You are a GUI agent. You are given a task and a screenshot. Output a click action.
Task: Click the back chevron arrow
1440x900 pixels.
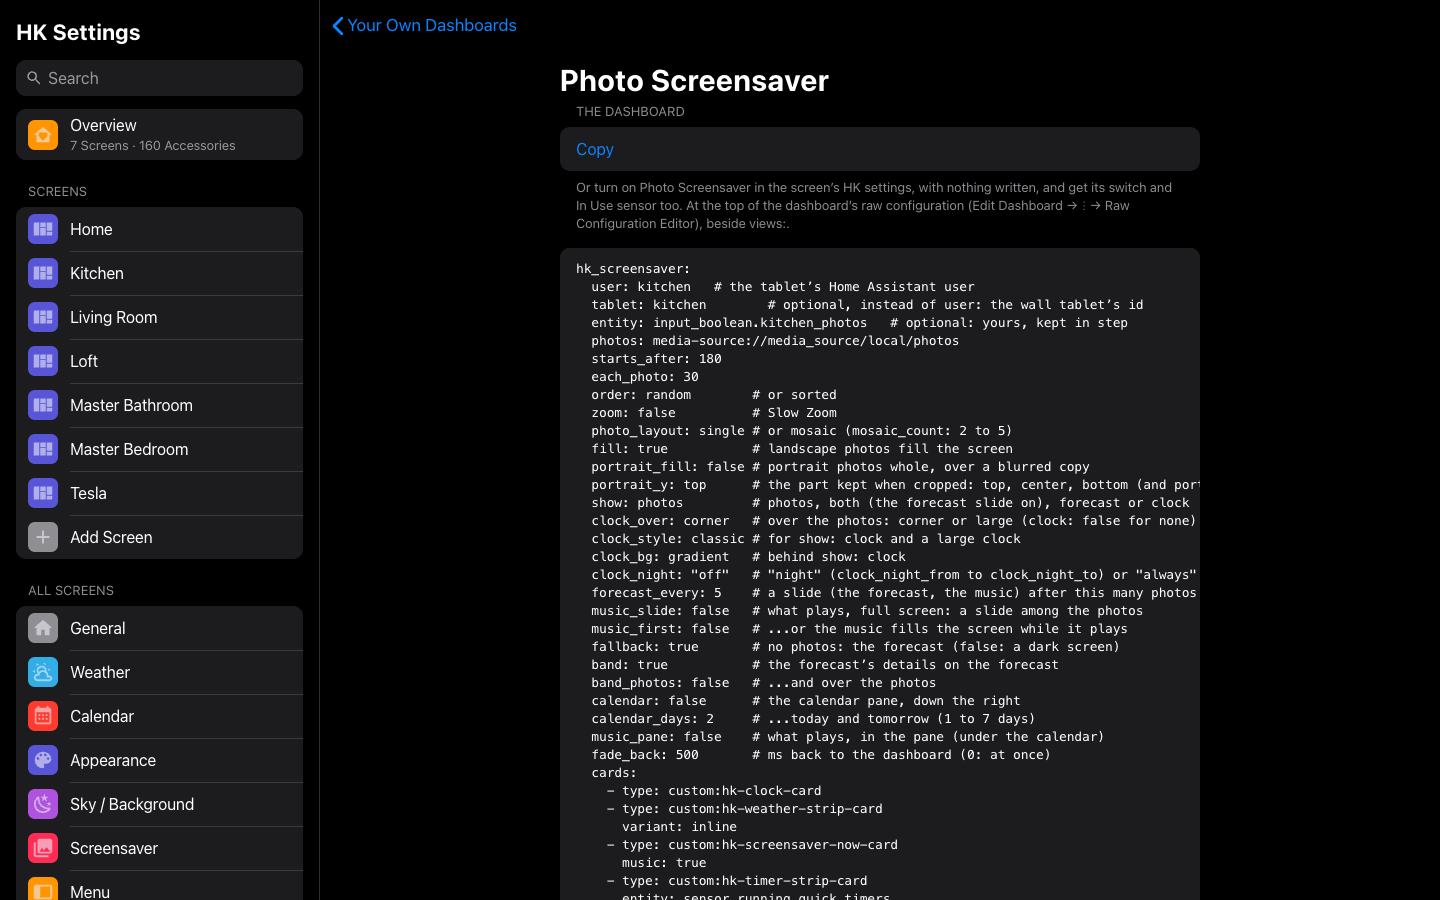coord(338,26)
